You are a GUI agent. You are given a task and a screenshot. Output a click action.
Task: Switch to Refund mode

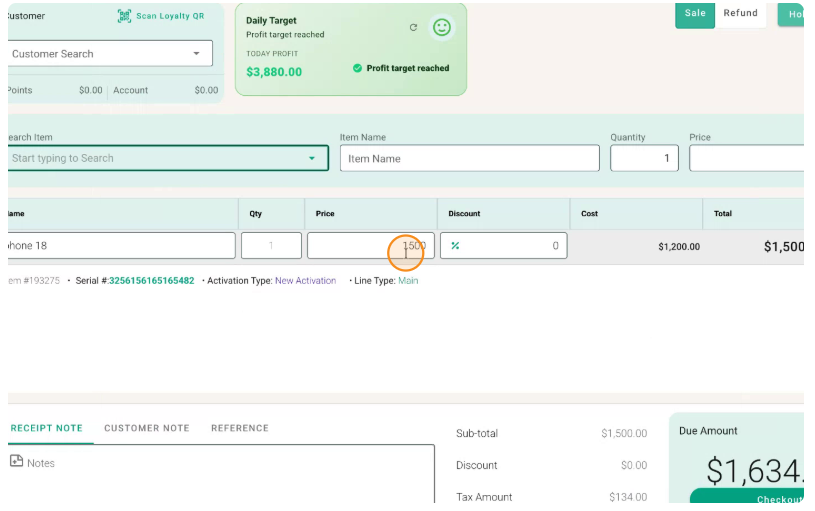tap(741, 14)
